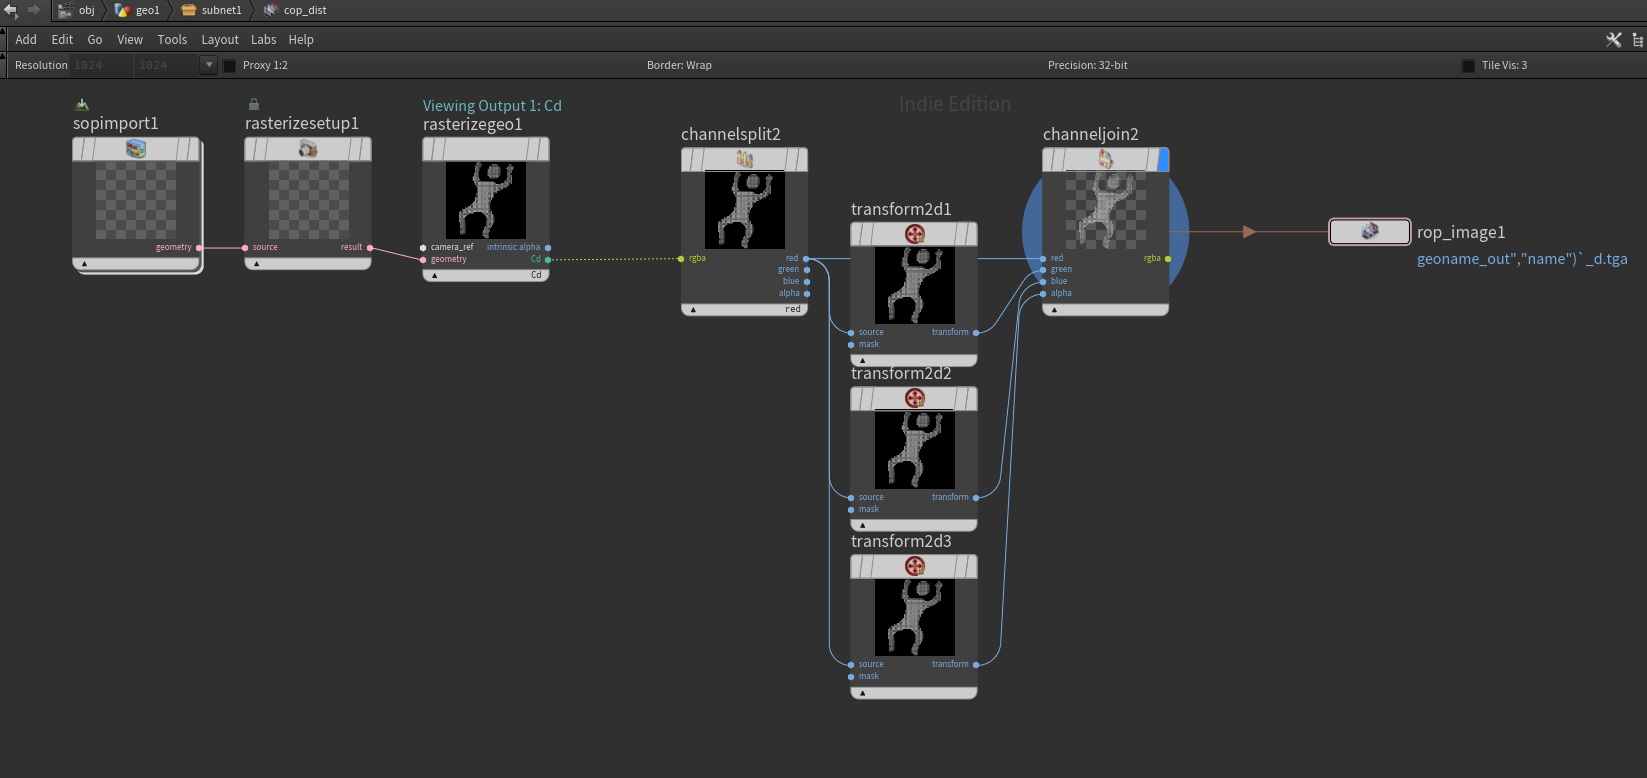The height and width of the screenshot is (778, 1647).
Task: Click the first Resolution field showing 1024
Action: (x=101, y=65)
